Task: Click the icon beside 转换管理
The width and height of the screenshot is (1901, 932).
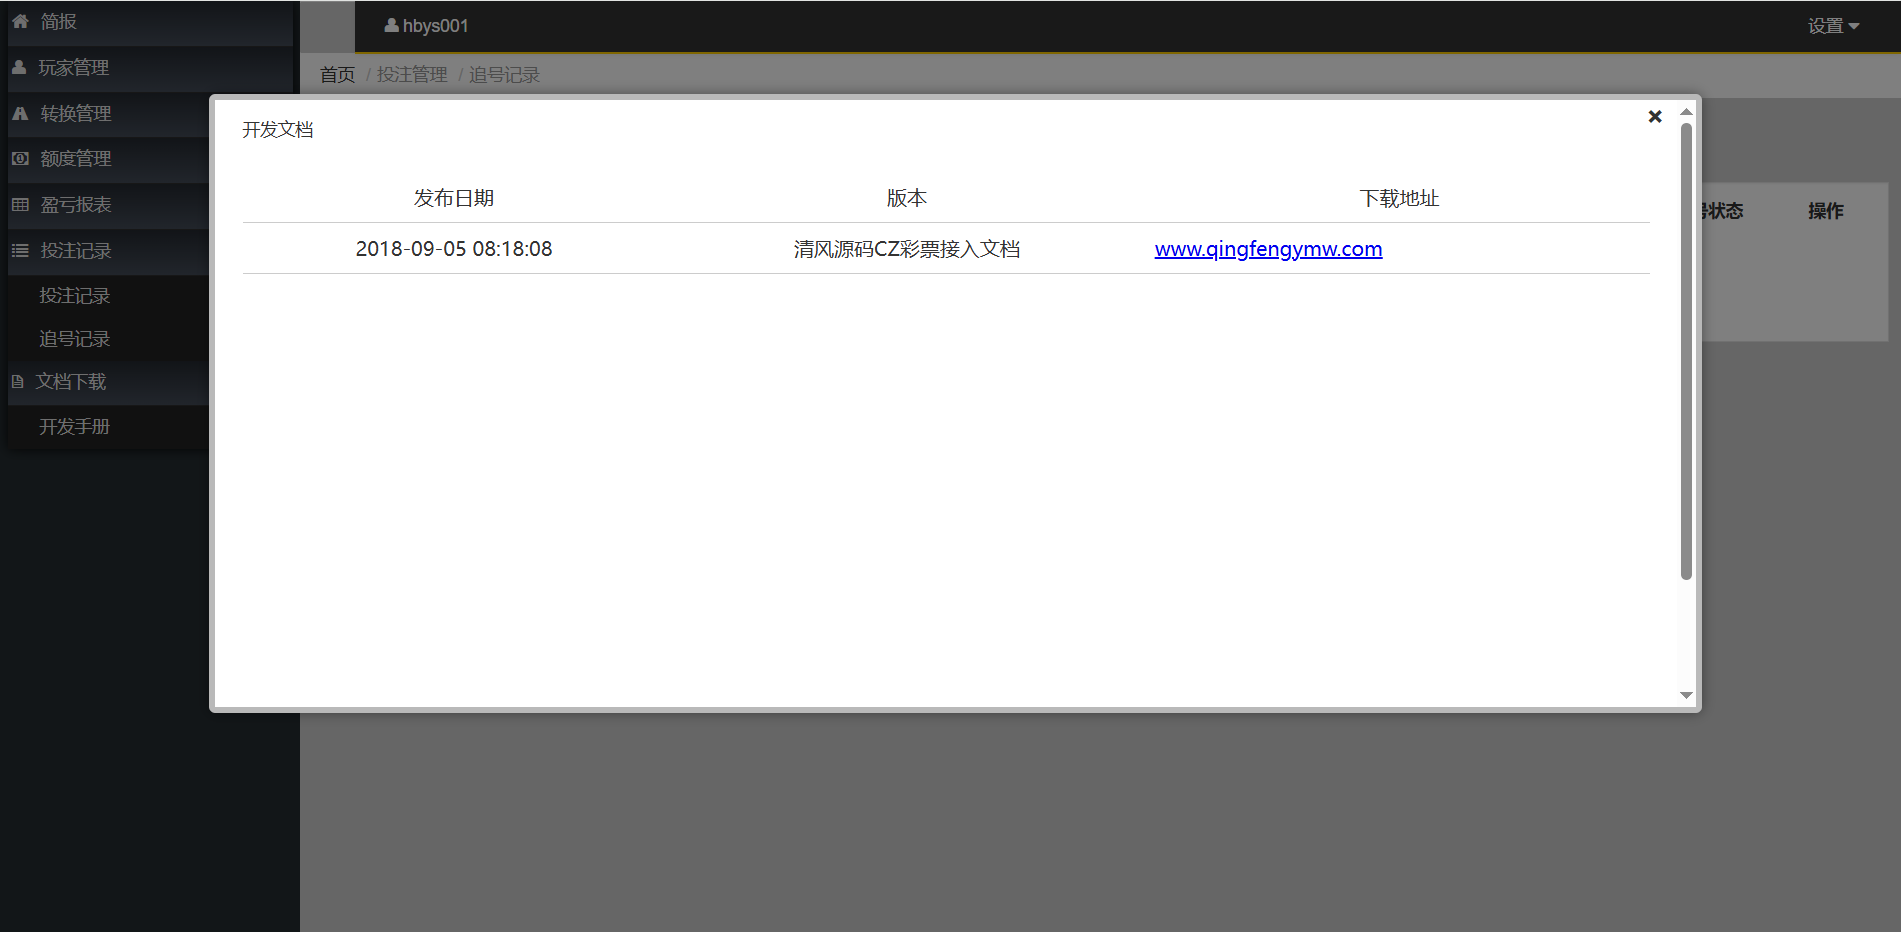Action: pos(20,113)
